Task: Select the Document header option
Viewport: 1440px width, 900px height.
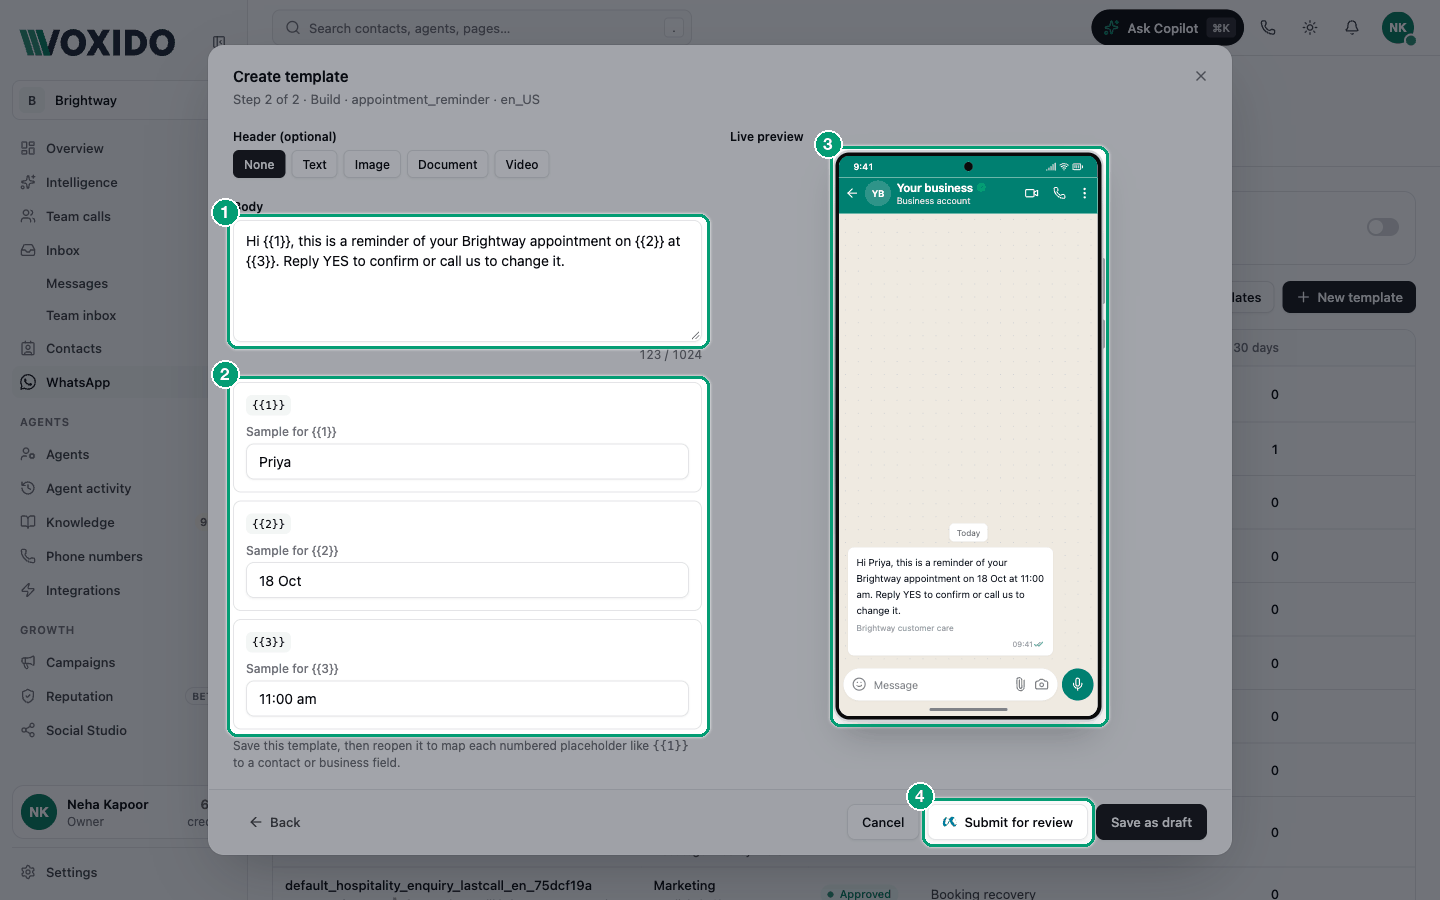Action: pos(448,165)
